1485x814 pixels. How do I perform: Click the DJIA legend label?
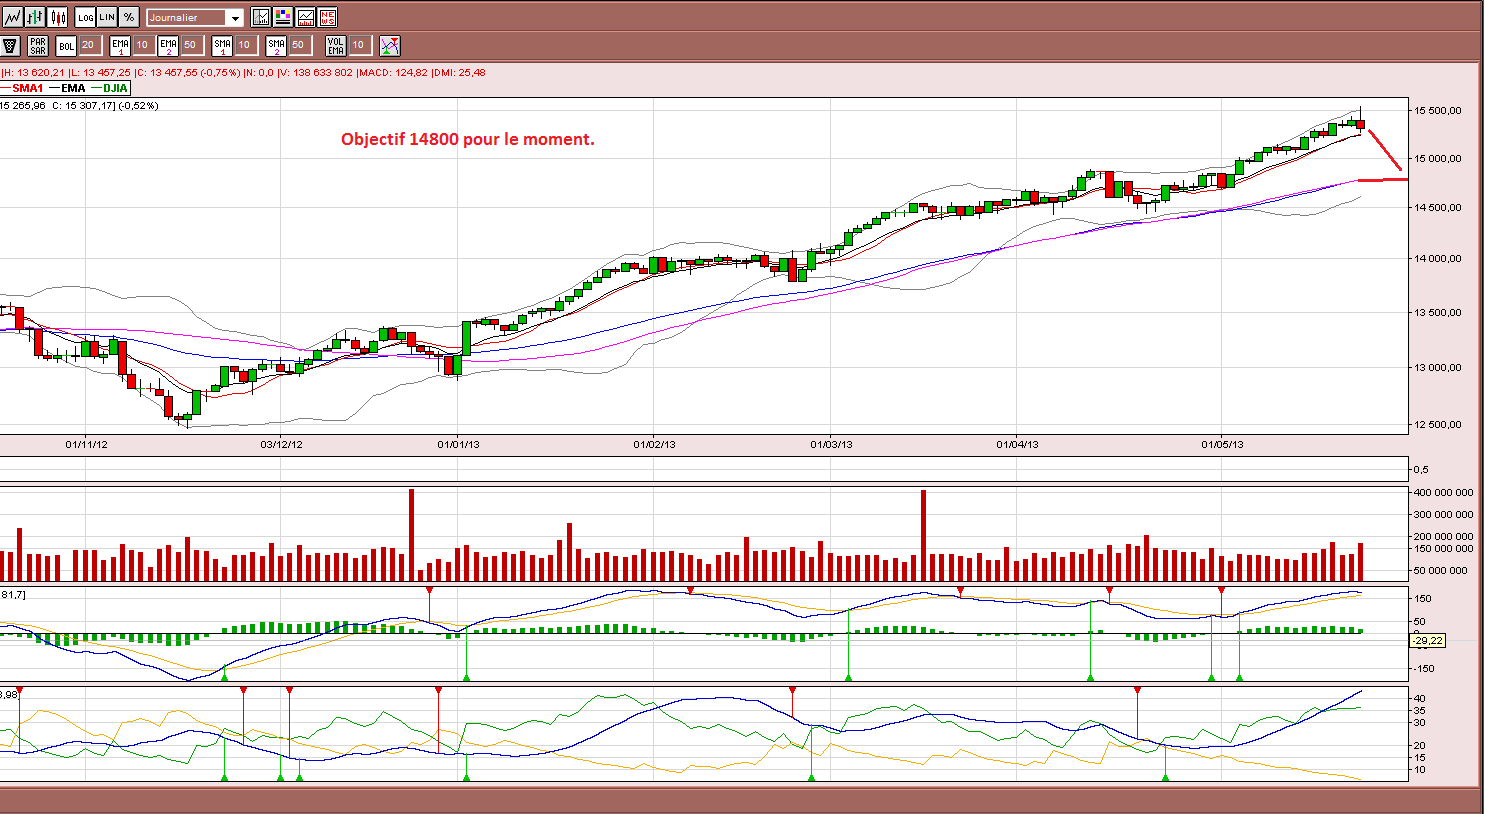click(115, 88)
